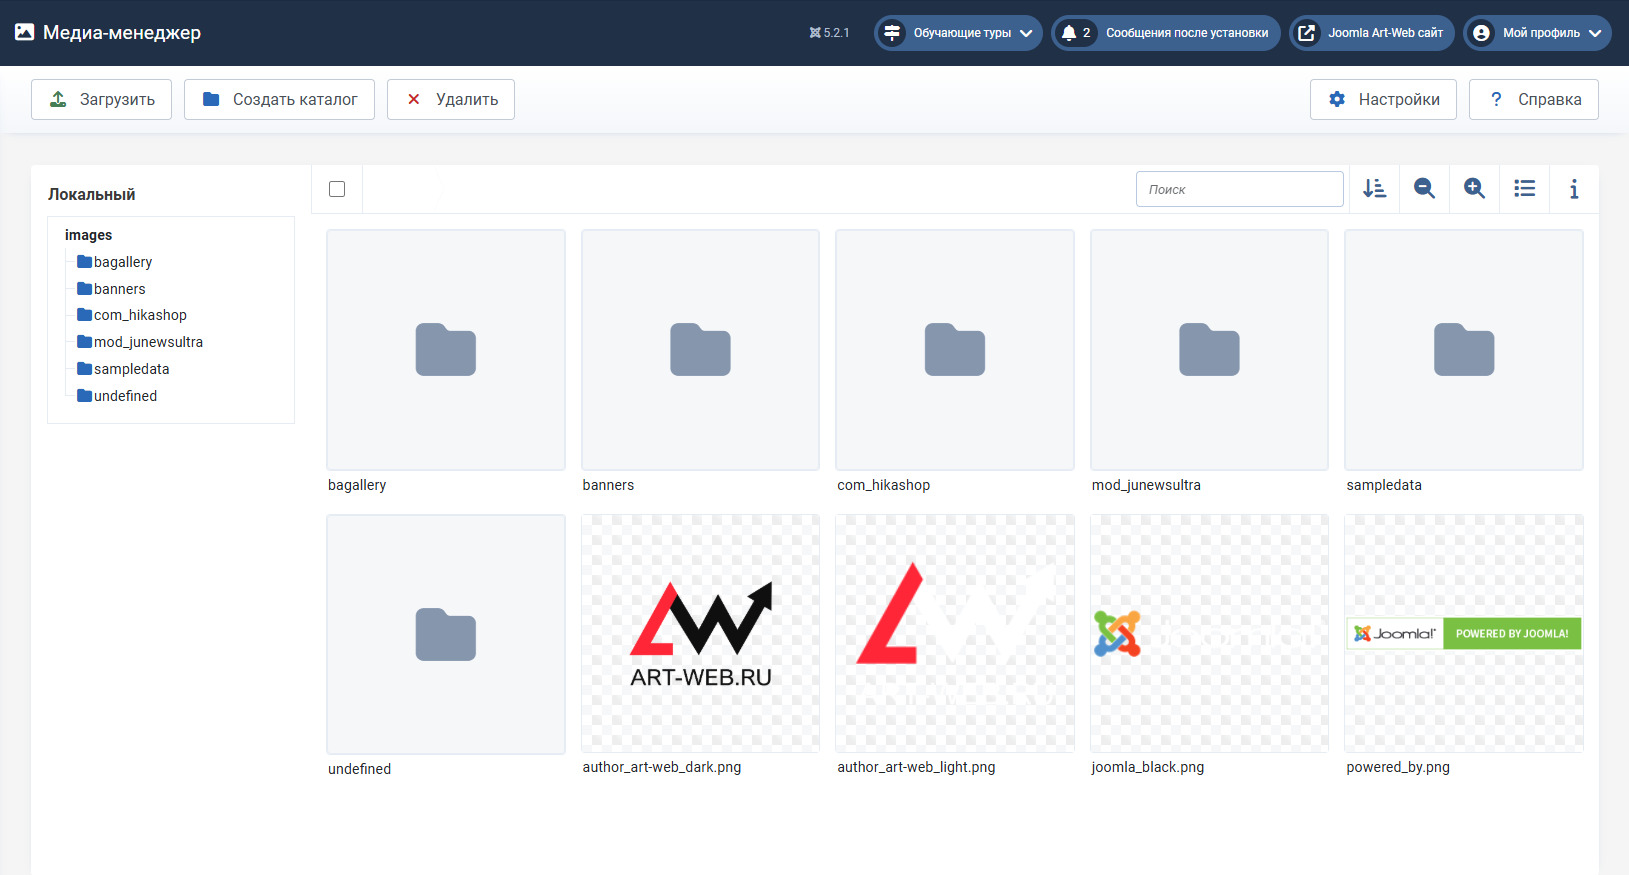1629x875 pixels.
Task: Open the Мой профиль dropdown
Action: [1537, 33]
